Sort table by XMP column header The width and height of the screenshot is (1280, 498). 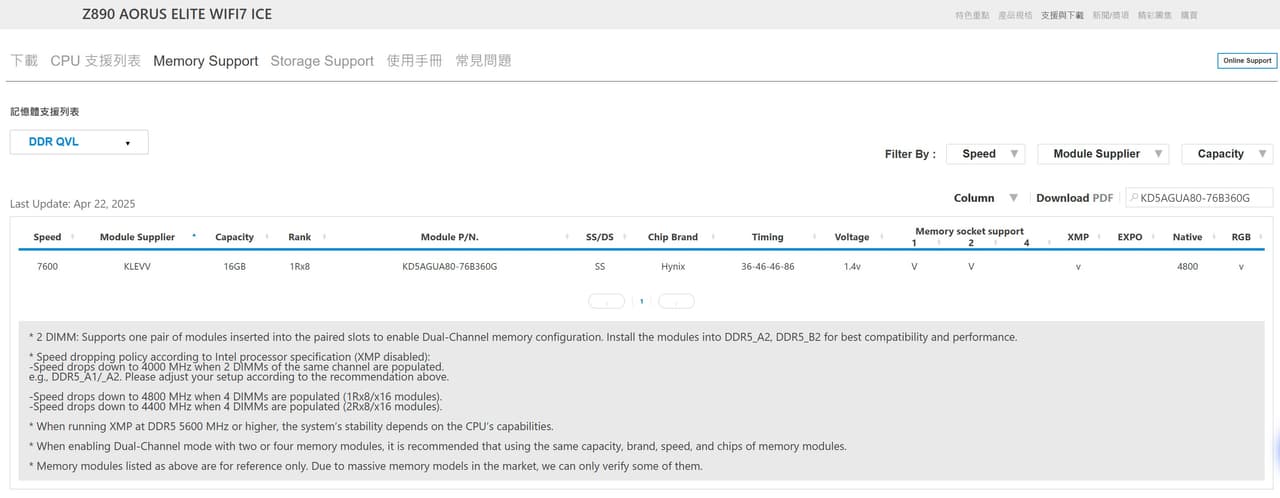[1078, 237]
